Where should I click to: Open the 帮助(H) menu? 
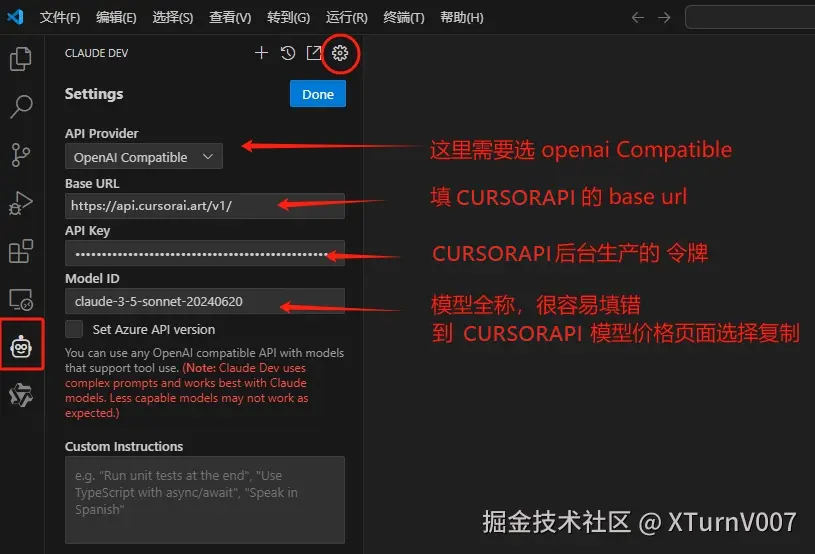click(462, 18)
